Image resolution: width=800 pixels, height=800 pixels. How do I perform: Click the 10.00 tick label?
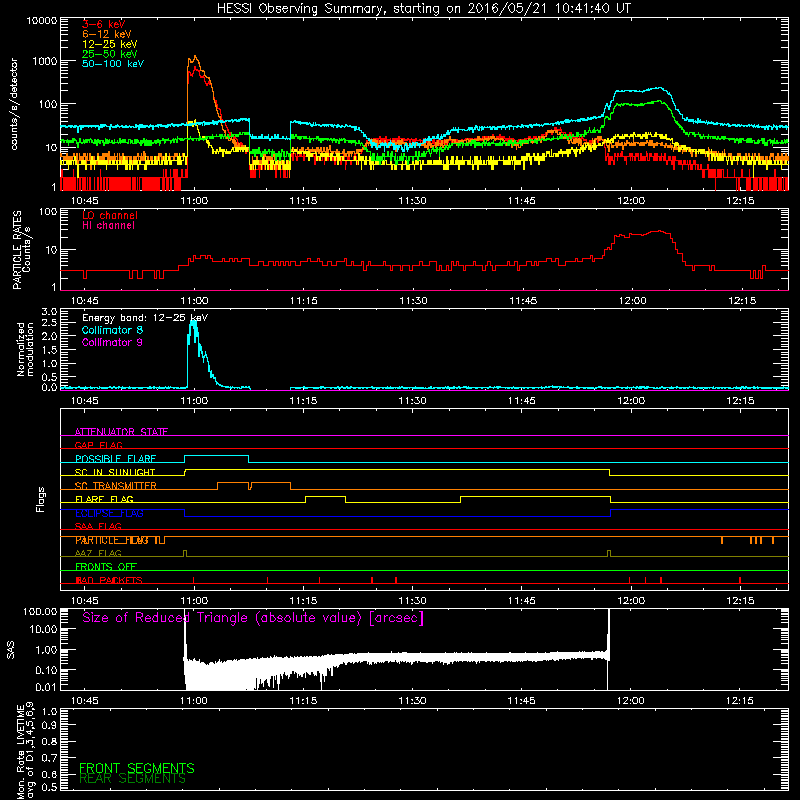[x=43, y=629]
